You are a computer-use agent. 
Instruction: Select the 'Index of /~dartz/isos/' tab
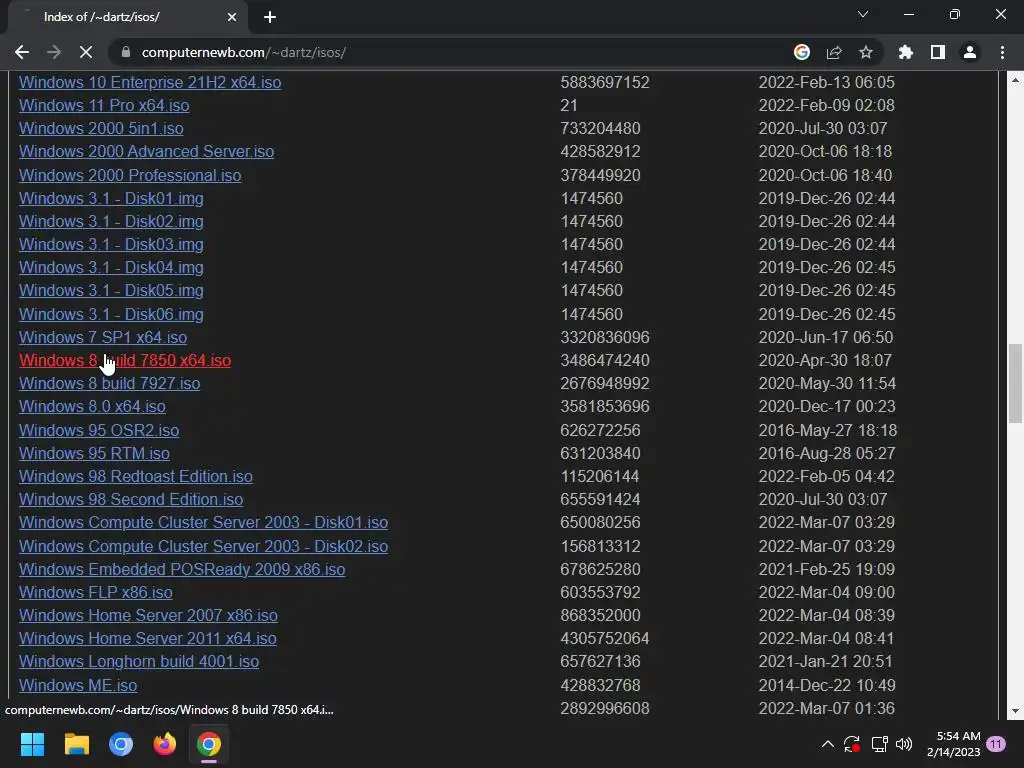click(x=128, y=17)
